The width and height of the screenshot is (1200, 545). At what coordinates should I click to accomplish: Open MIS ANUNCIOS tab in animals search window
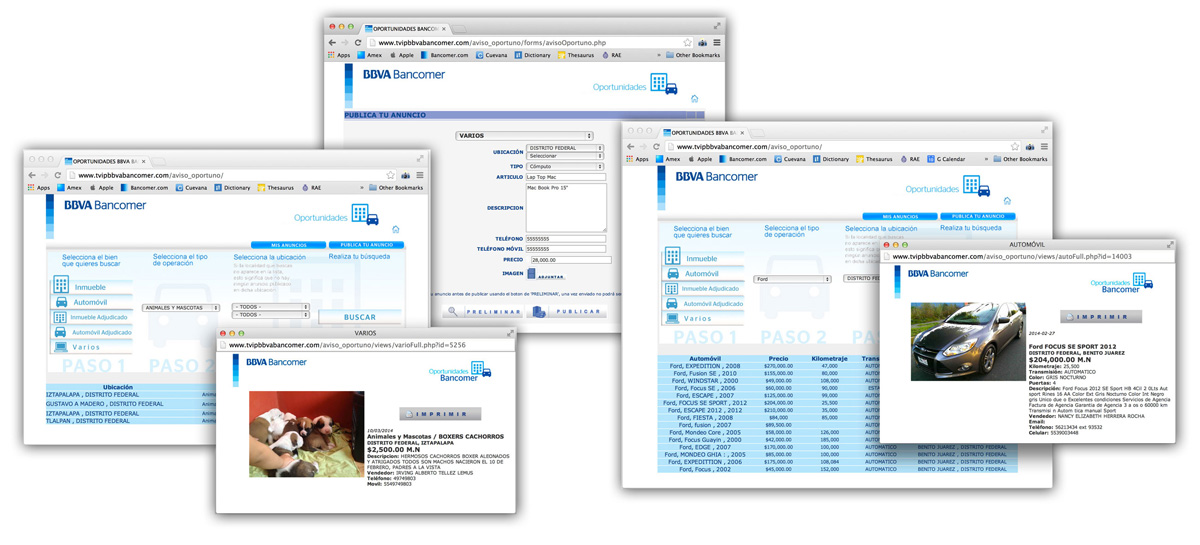(288, 245)
